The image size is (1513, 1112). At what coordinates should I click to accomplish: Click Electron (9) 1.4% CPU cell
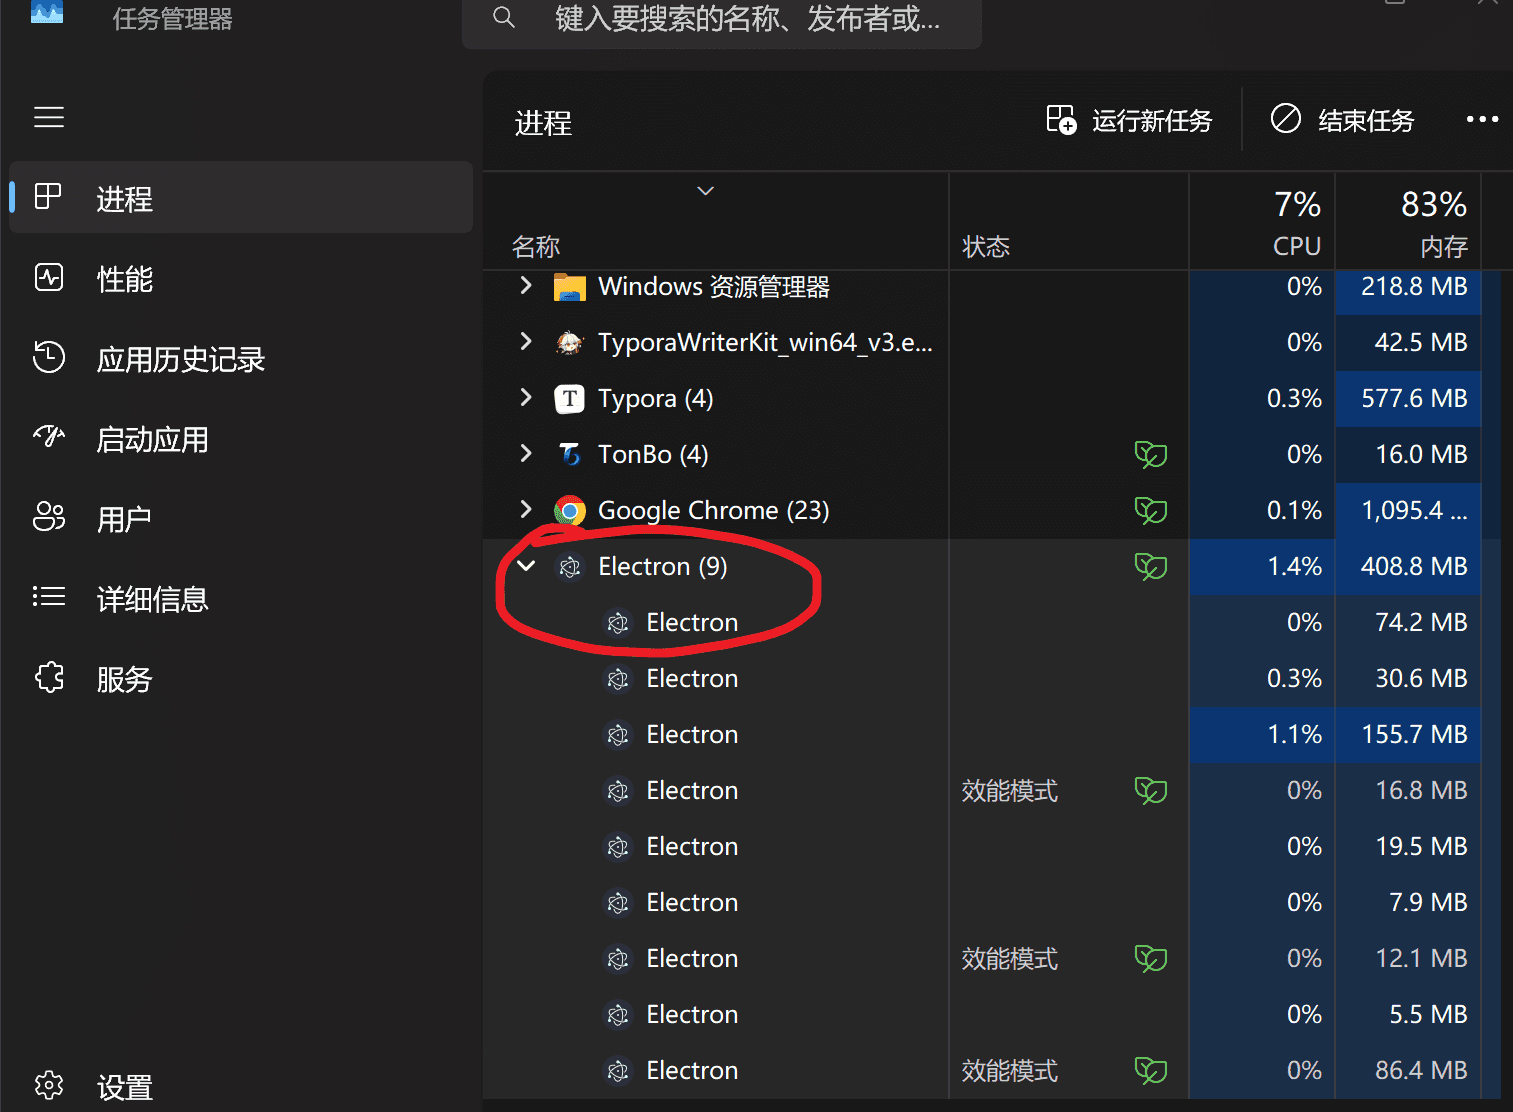pos(1262,566)
